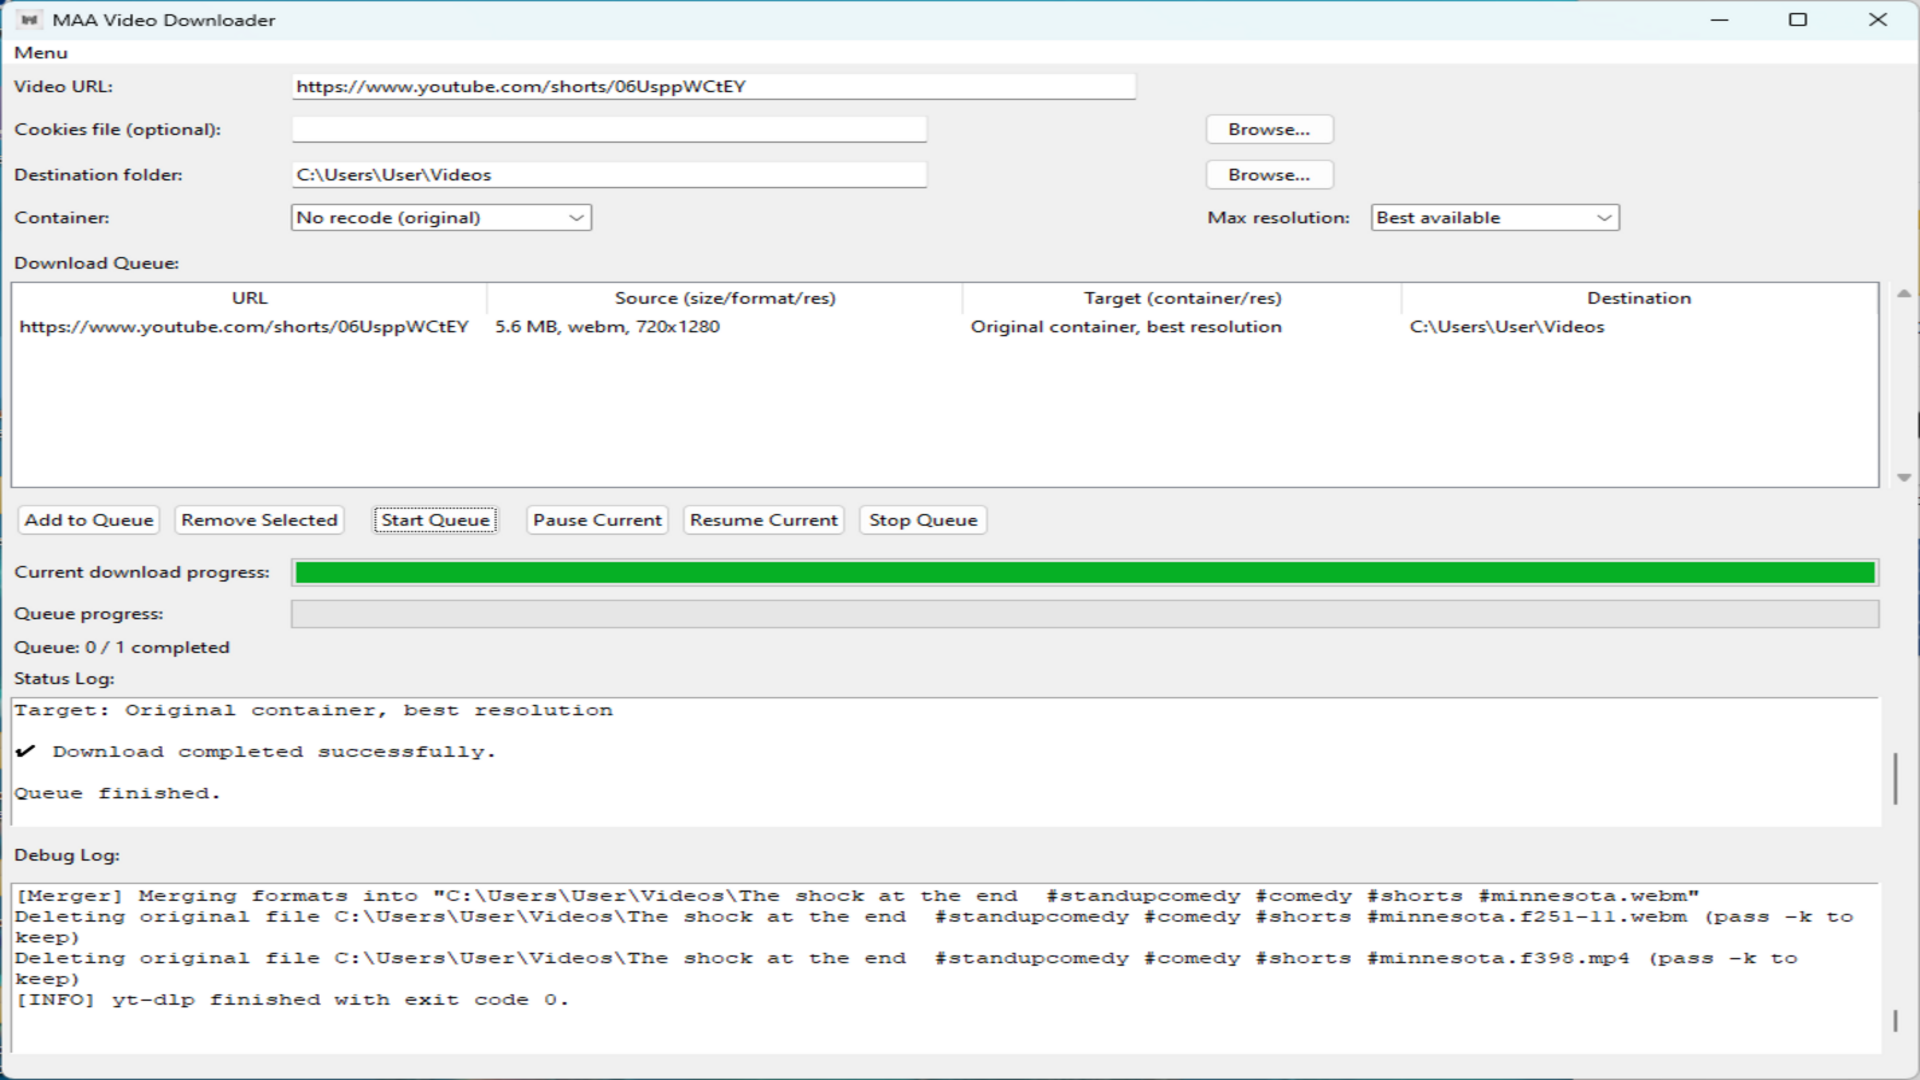1920x1080 pixels.
Task: Pause the current download
Action: 596,519
